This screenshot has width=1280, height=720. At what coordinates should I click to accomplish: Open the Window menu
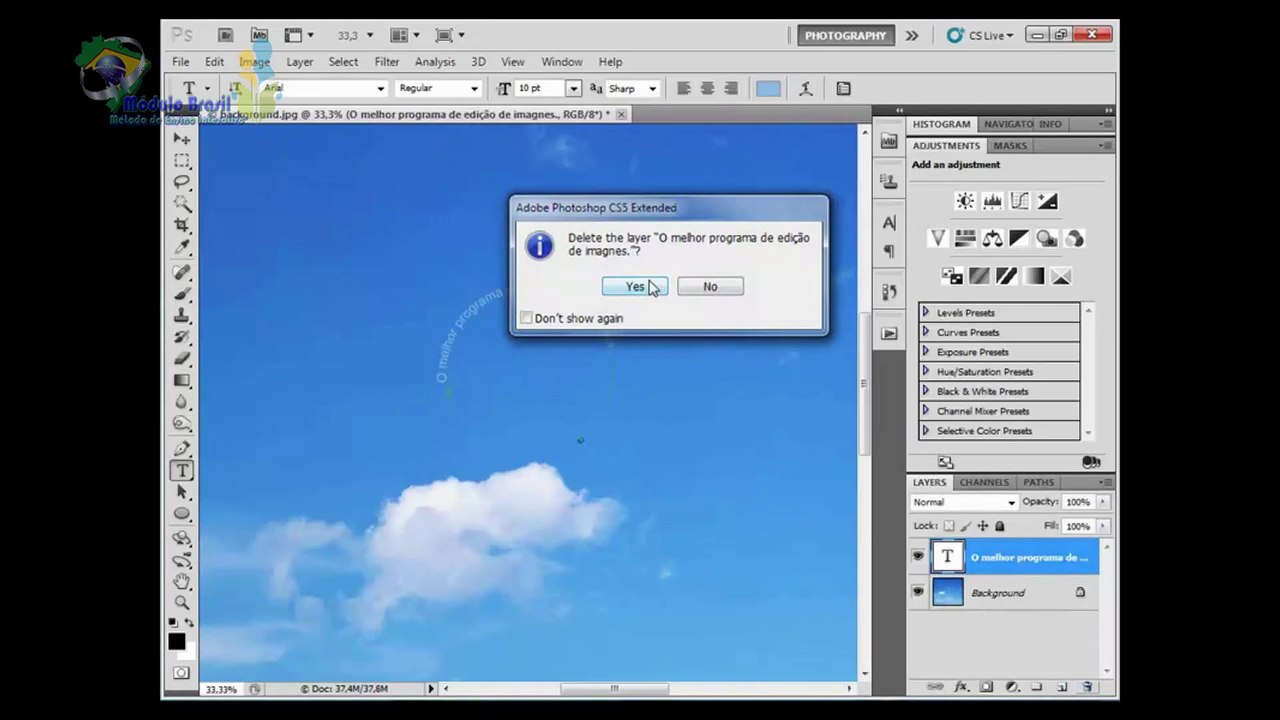(x=562, y=62)
